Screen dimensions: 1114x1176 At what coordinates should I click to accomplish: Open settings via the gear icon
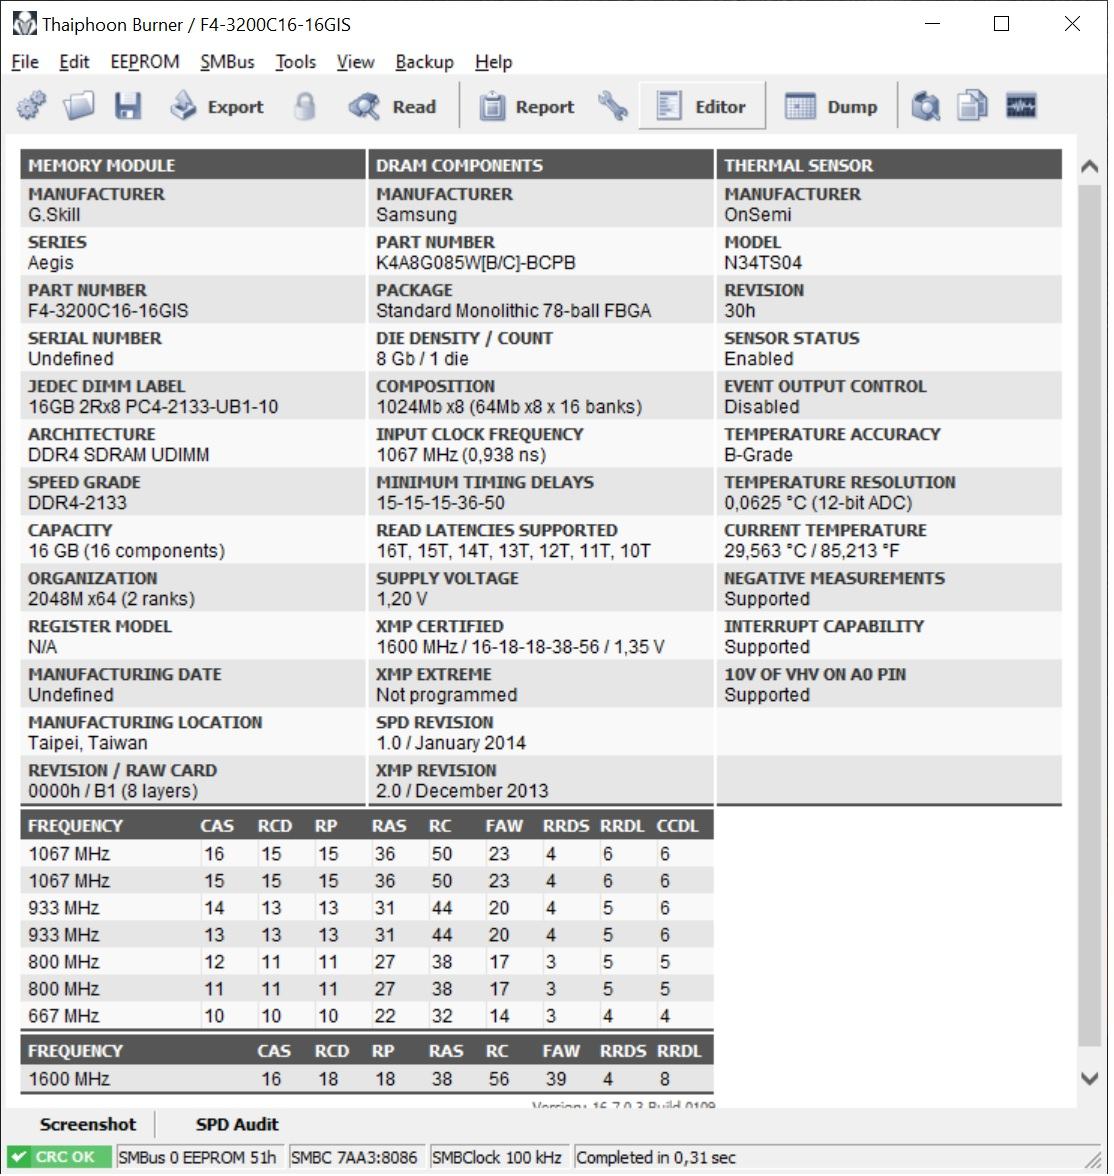coord(32,106)
